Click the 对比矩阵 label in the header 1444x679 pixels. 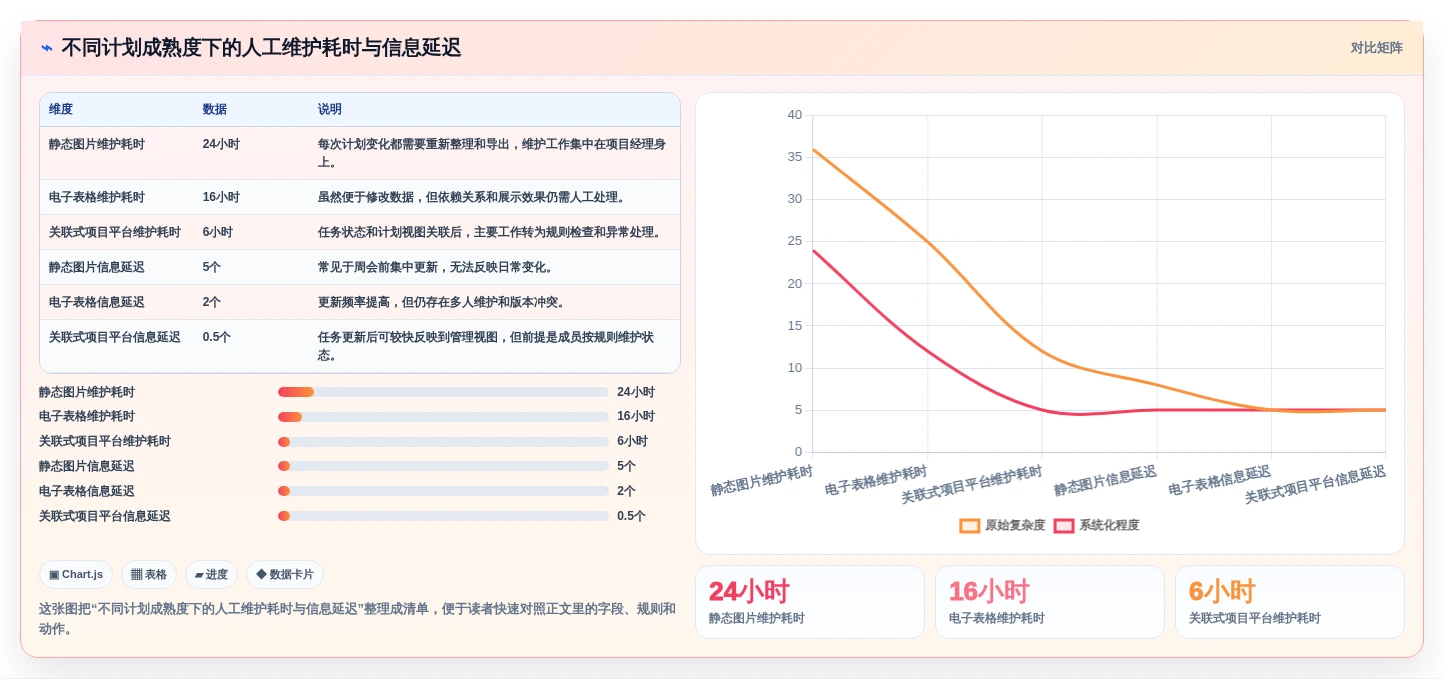point(1376,48)
